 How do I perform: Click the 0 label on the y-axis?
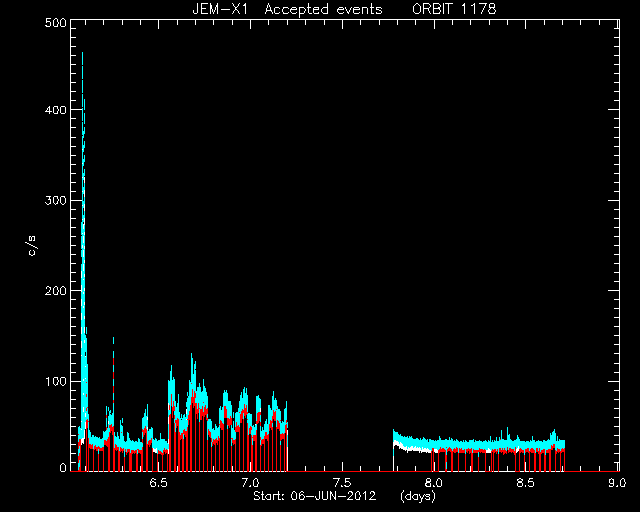click(x=63, y=468)
